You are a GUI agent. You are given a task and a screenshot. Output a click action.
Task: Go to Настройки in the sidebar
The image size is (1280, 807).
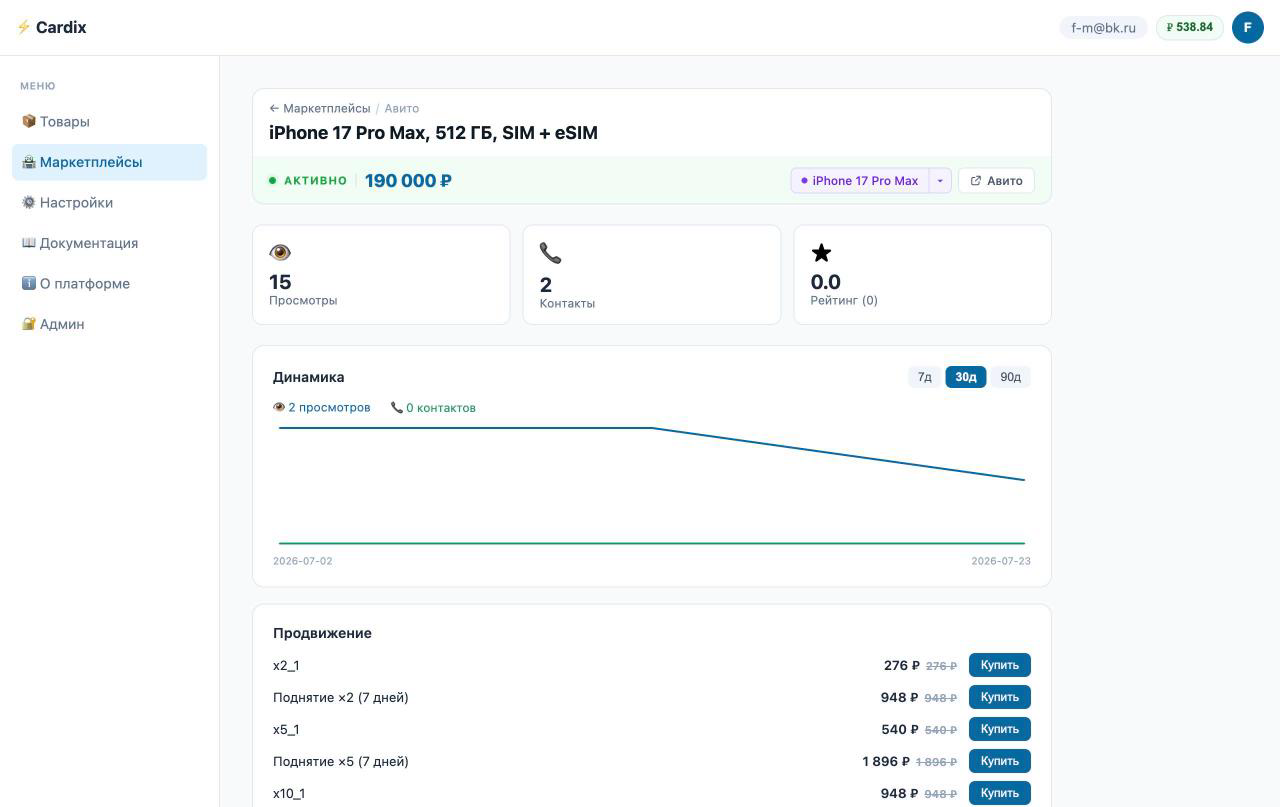[110, 202]
